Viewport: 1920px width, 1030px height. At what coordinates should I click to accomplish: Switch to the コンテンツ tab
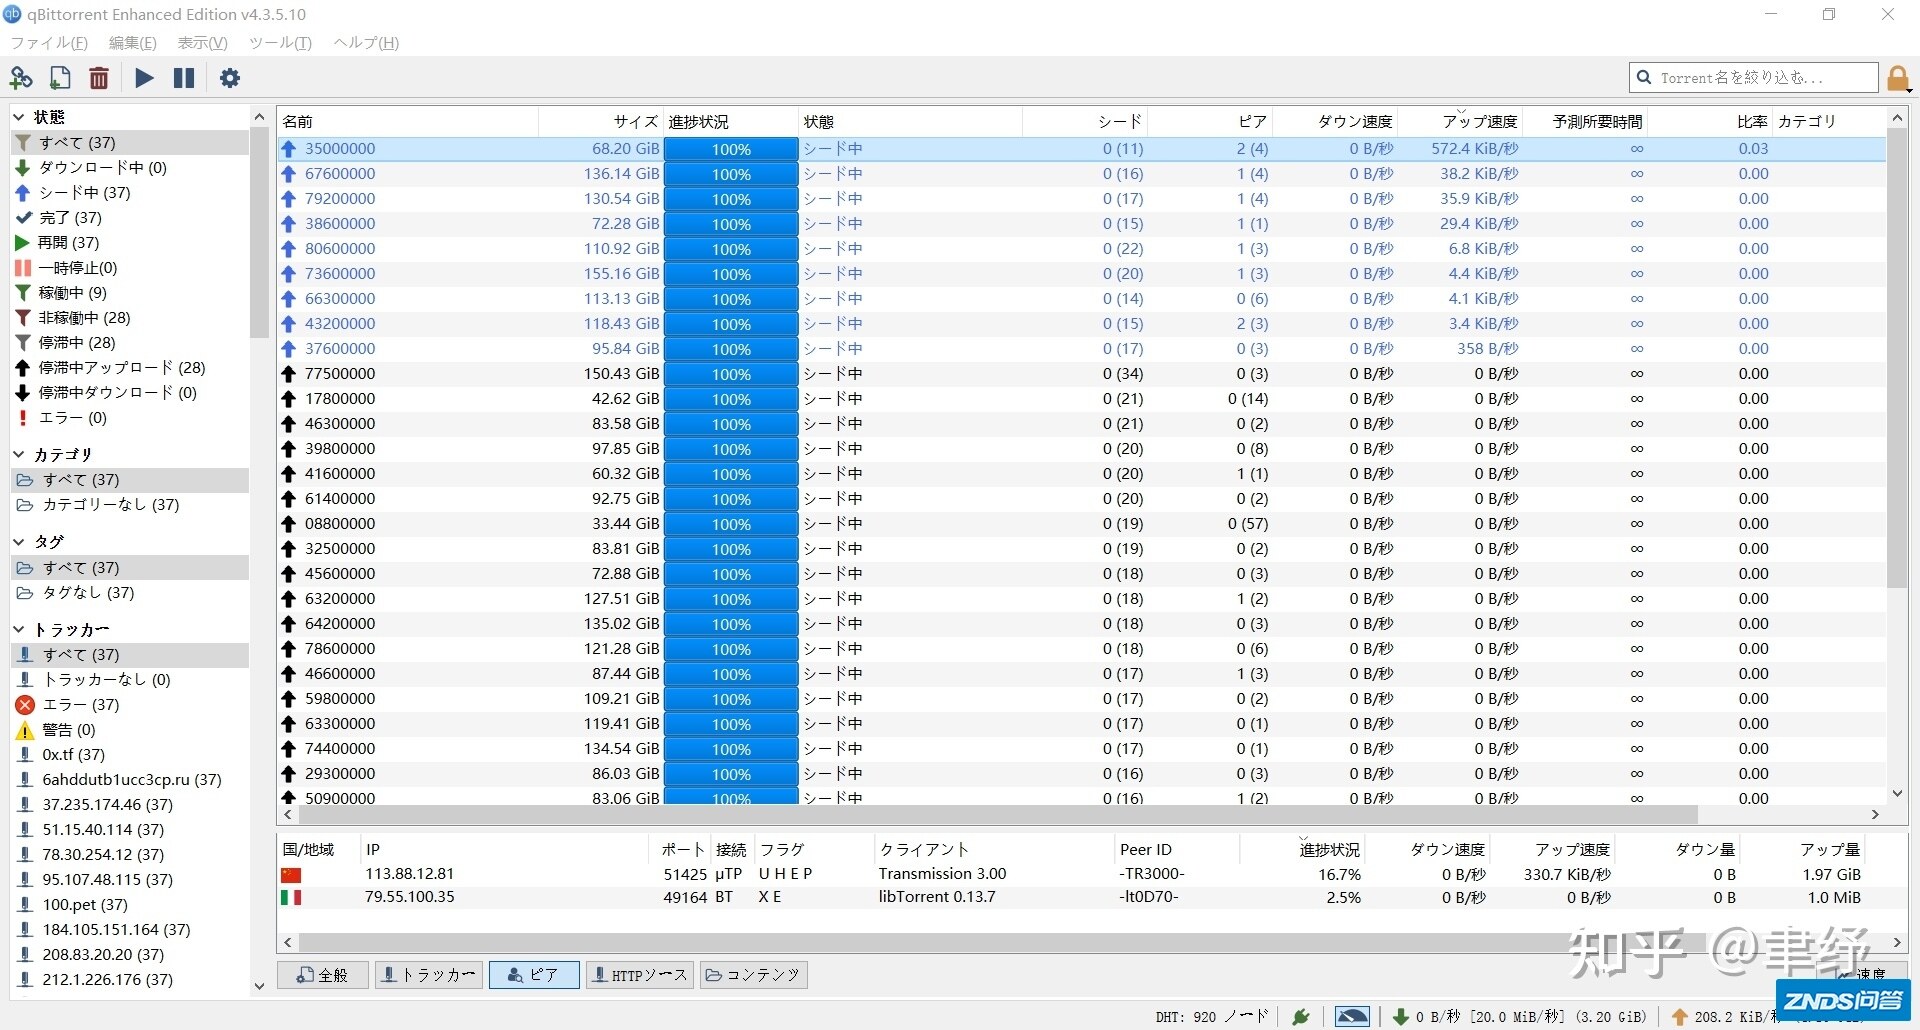click(754, 975)
